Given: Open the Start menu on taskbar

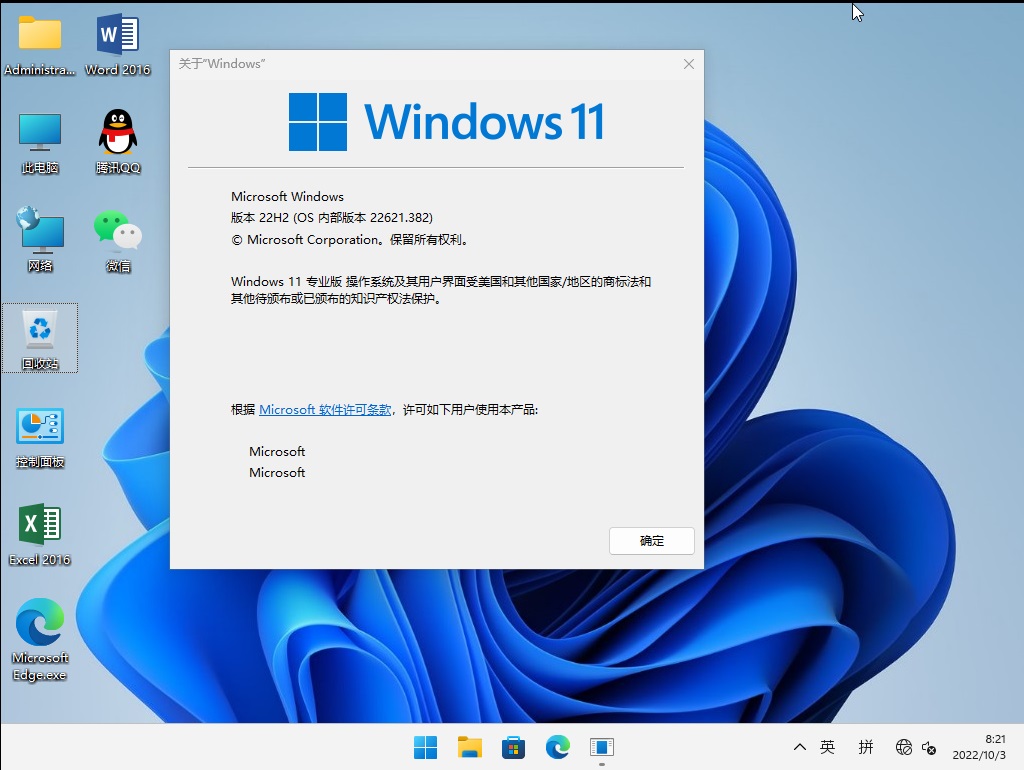Looking at the screenshot, I should tap(425, 747).
